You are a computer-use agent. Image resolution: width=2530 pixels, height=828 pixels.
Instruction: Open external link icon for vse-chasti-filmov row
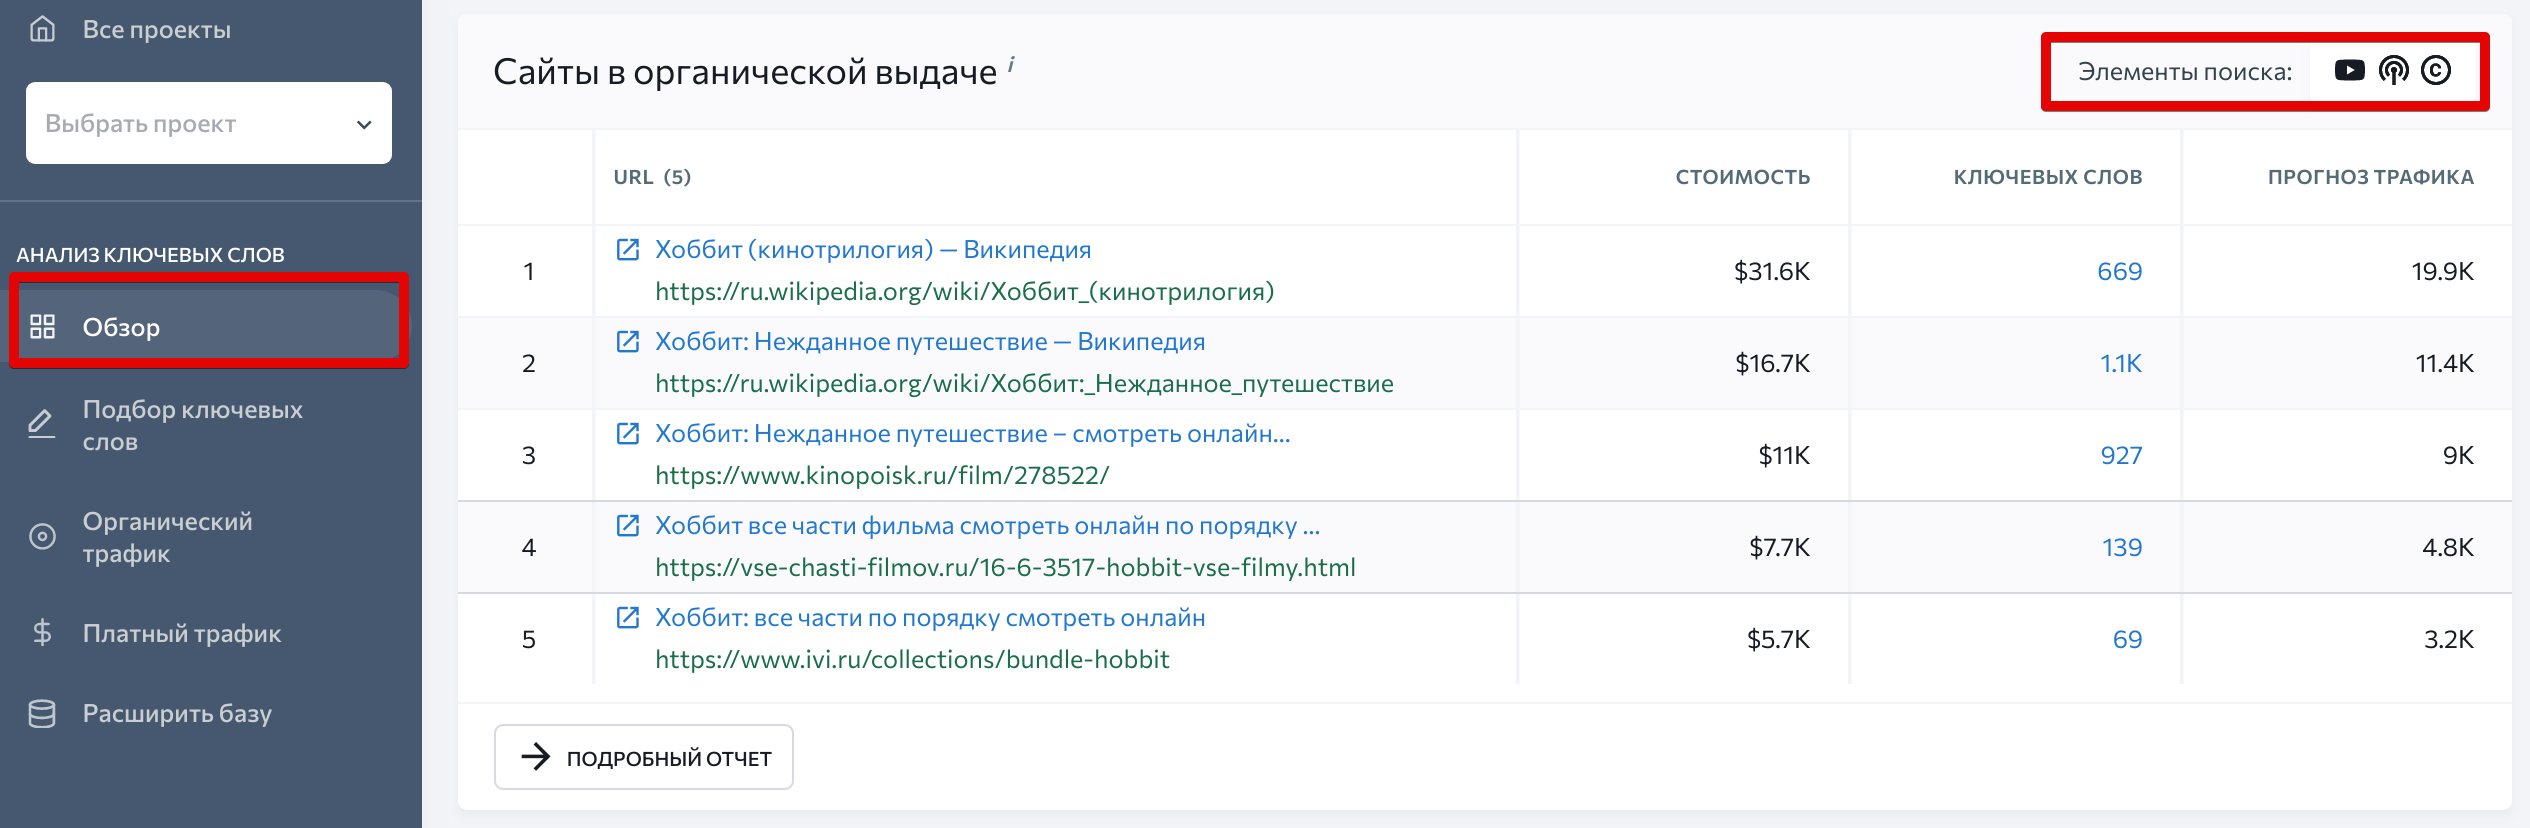[627, 526]
